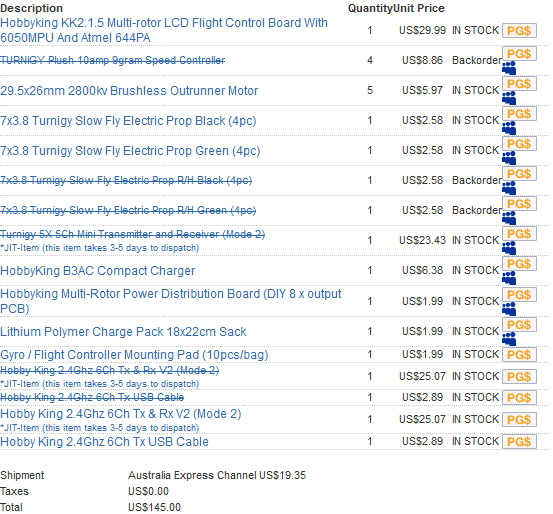Click the blue people icon for Prop R/H Green (4pc)

pyautogui.click(x=509, y=218)
